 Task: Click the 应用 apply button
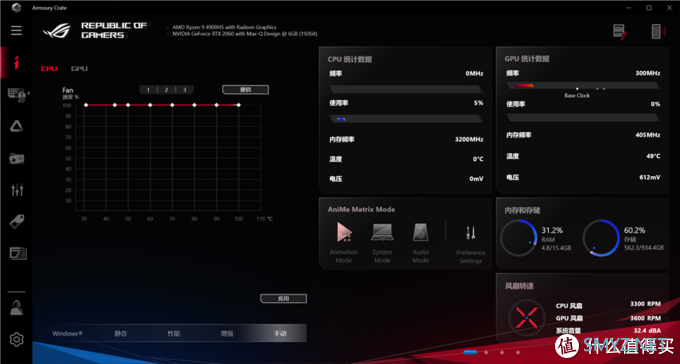point(283,298)
